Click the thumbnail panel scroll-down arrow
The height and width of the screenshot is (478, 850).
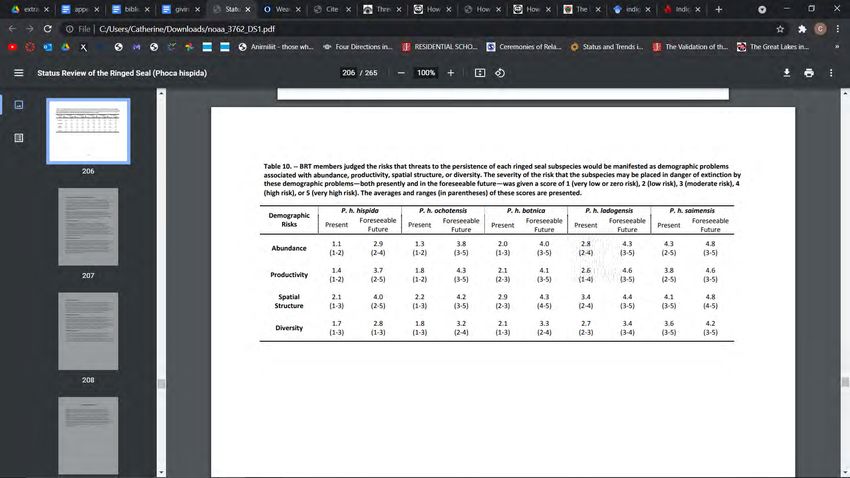tap(161, 473)
